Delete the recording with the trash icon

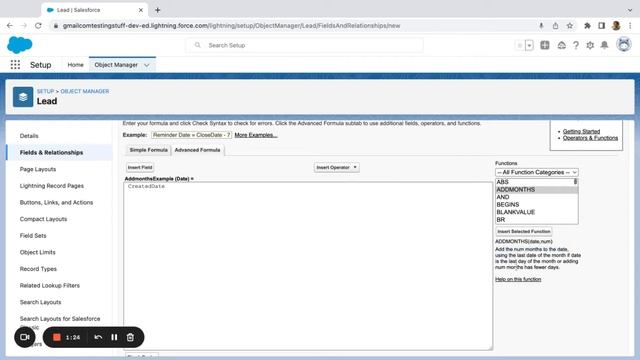[x=130, y=337]
